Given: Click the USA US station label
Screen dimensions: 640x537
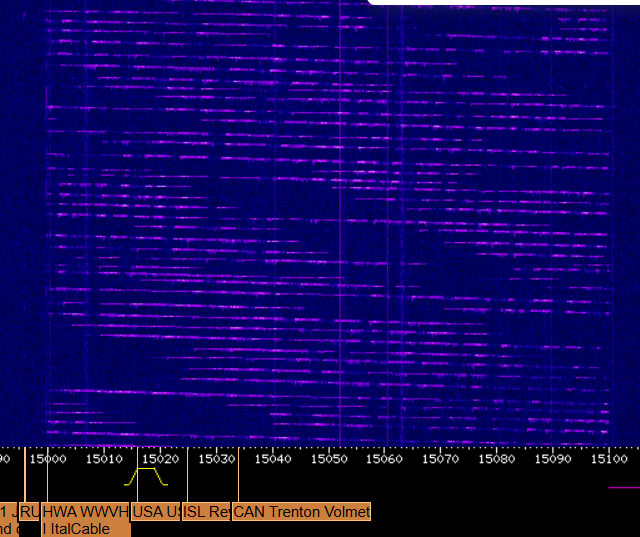Looking at the screenshot, I should point(156,511).
